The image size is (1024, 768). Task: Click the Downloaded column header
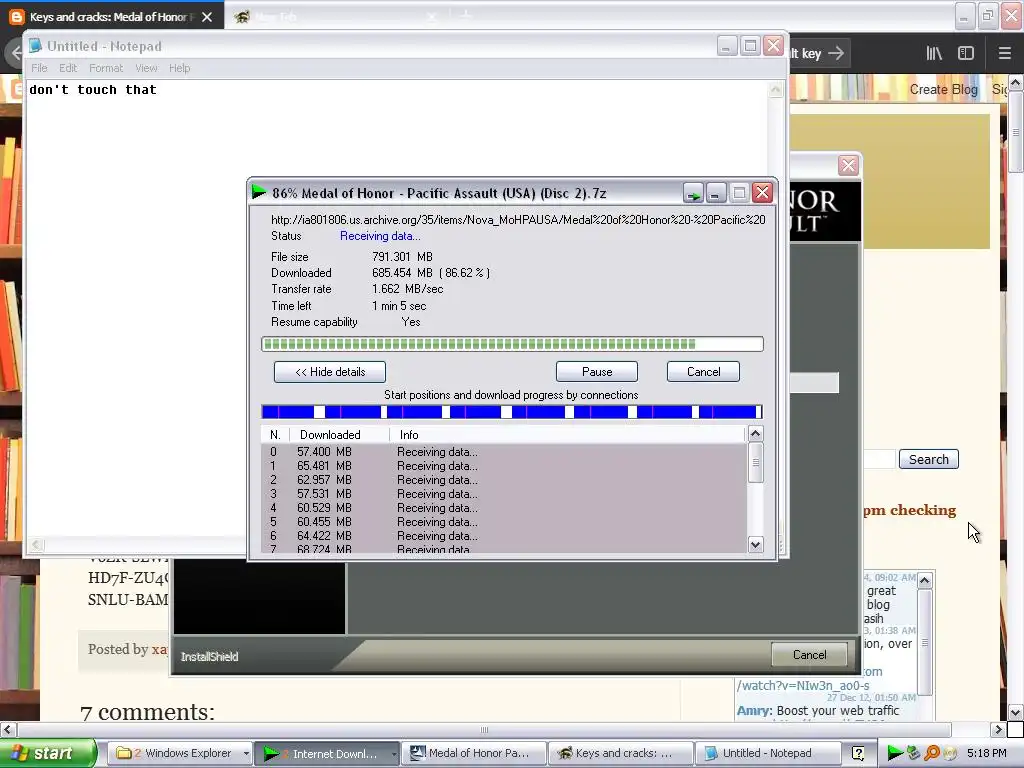[x=338, y=435]
